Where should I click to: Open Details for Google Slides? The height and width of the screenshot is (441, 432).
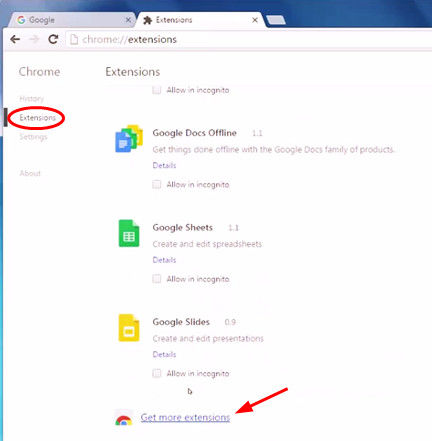(x=164, y=354)
